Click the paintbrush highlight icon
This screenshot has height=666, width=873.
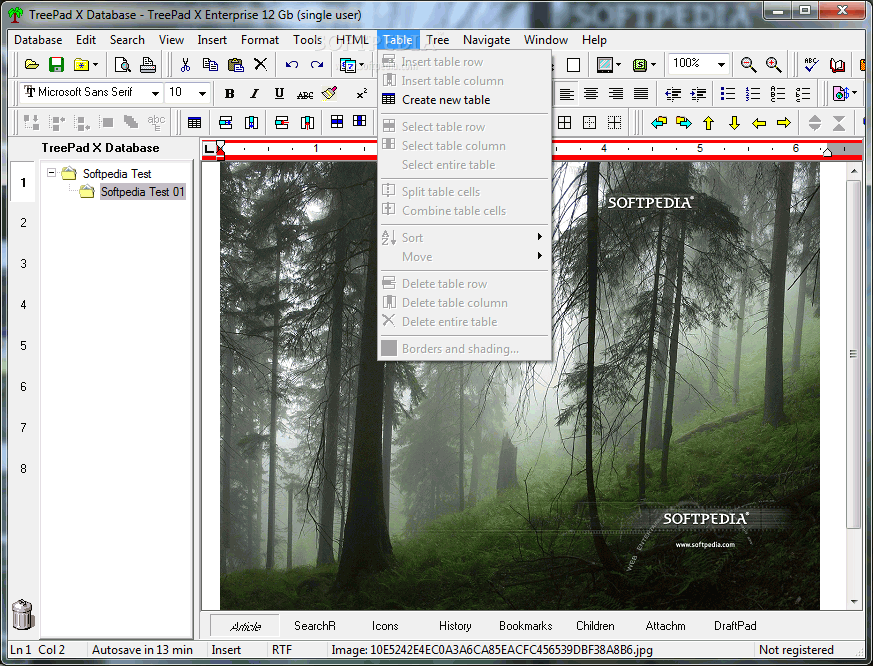(x=330, y=93)
